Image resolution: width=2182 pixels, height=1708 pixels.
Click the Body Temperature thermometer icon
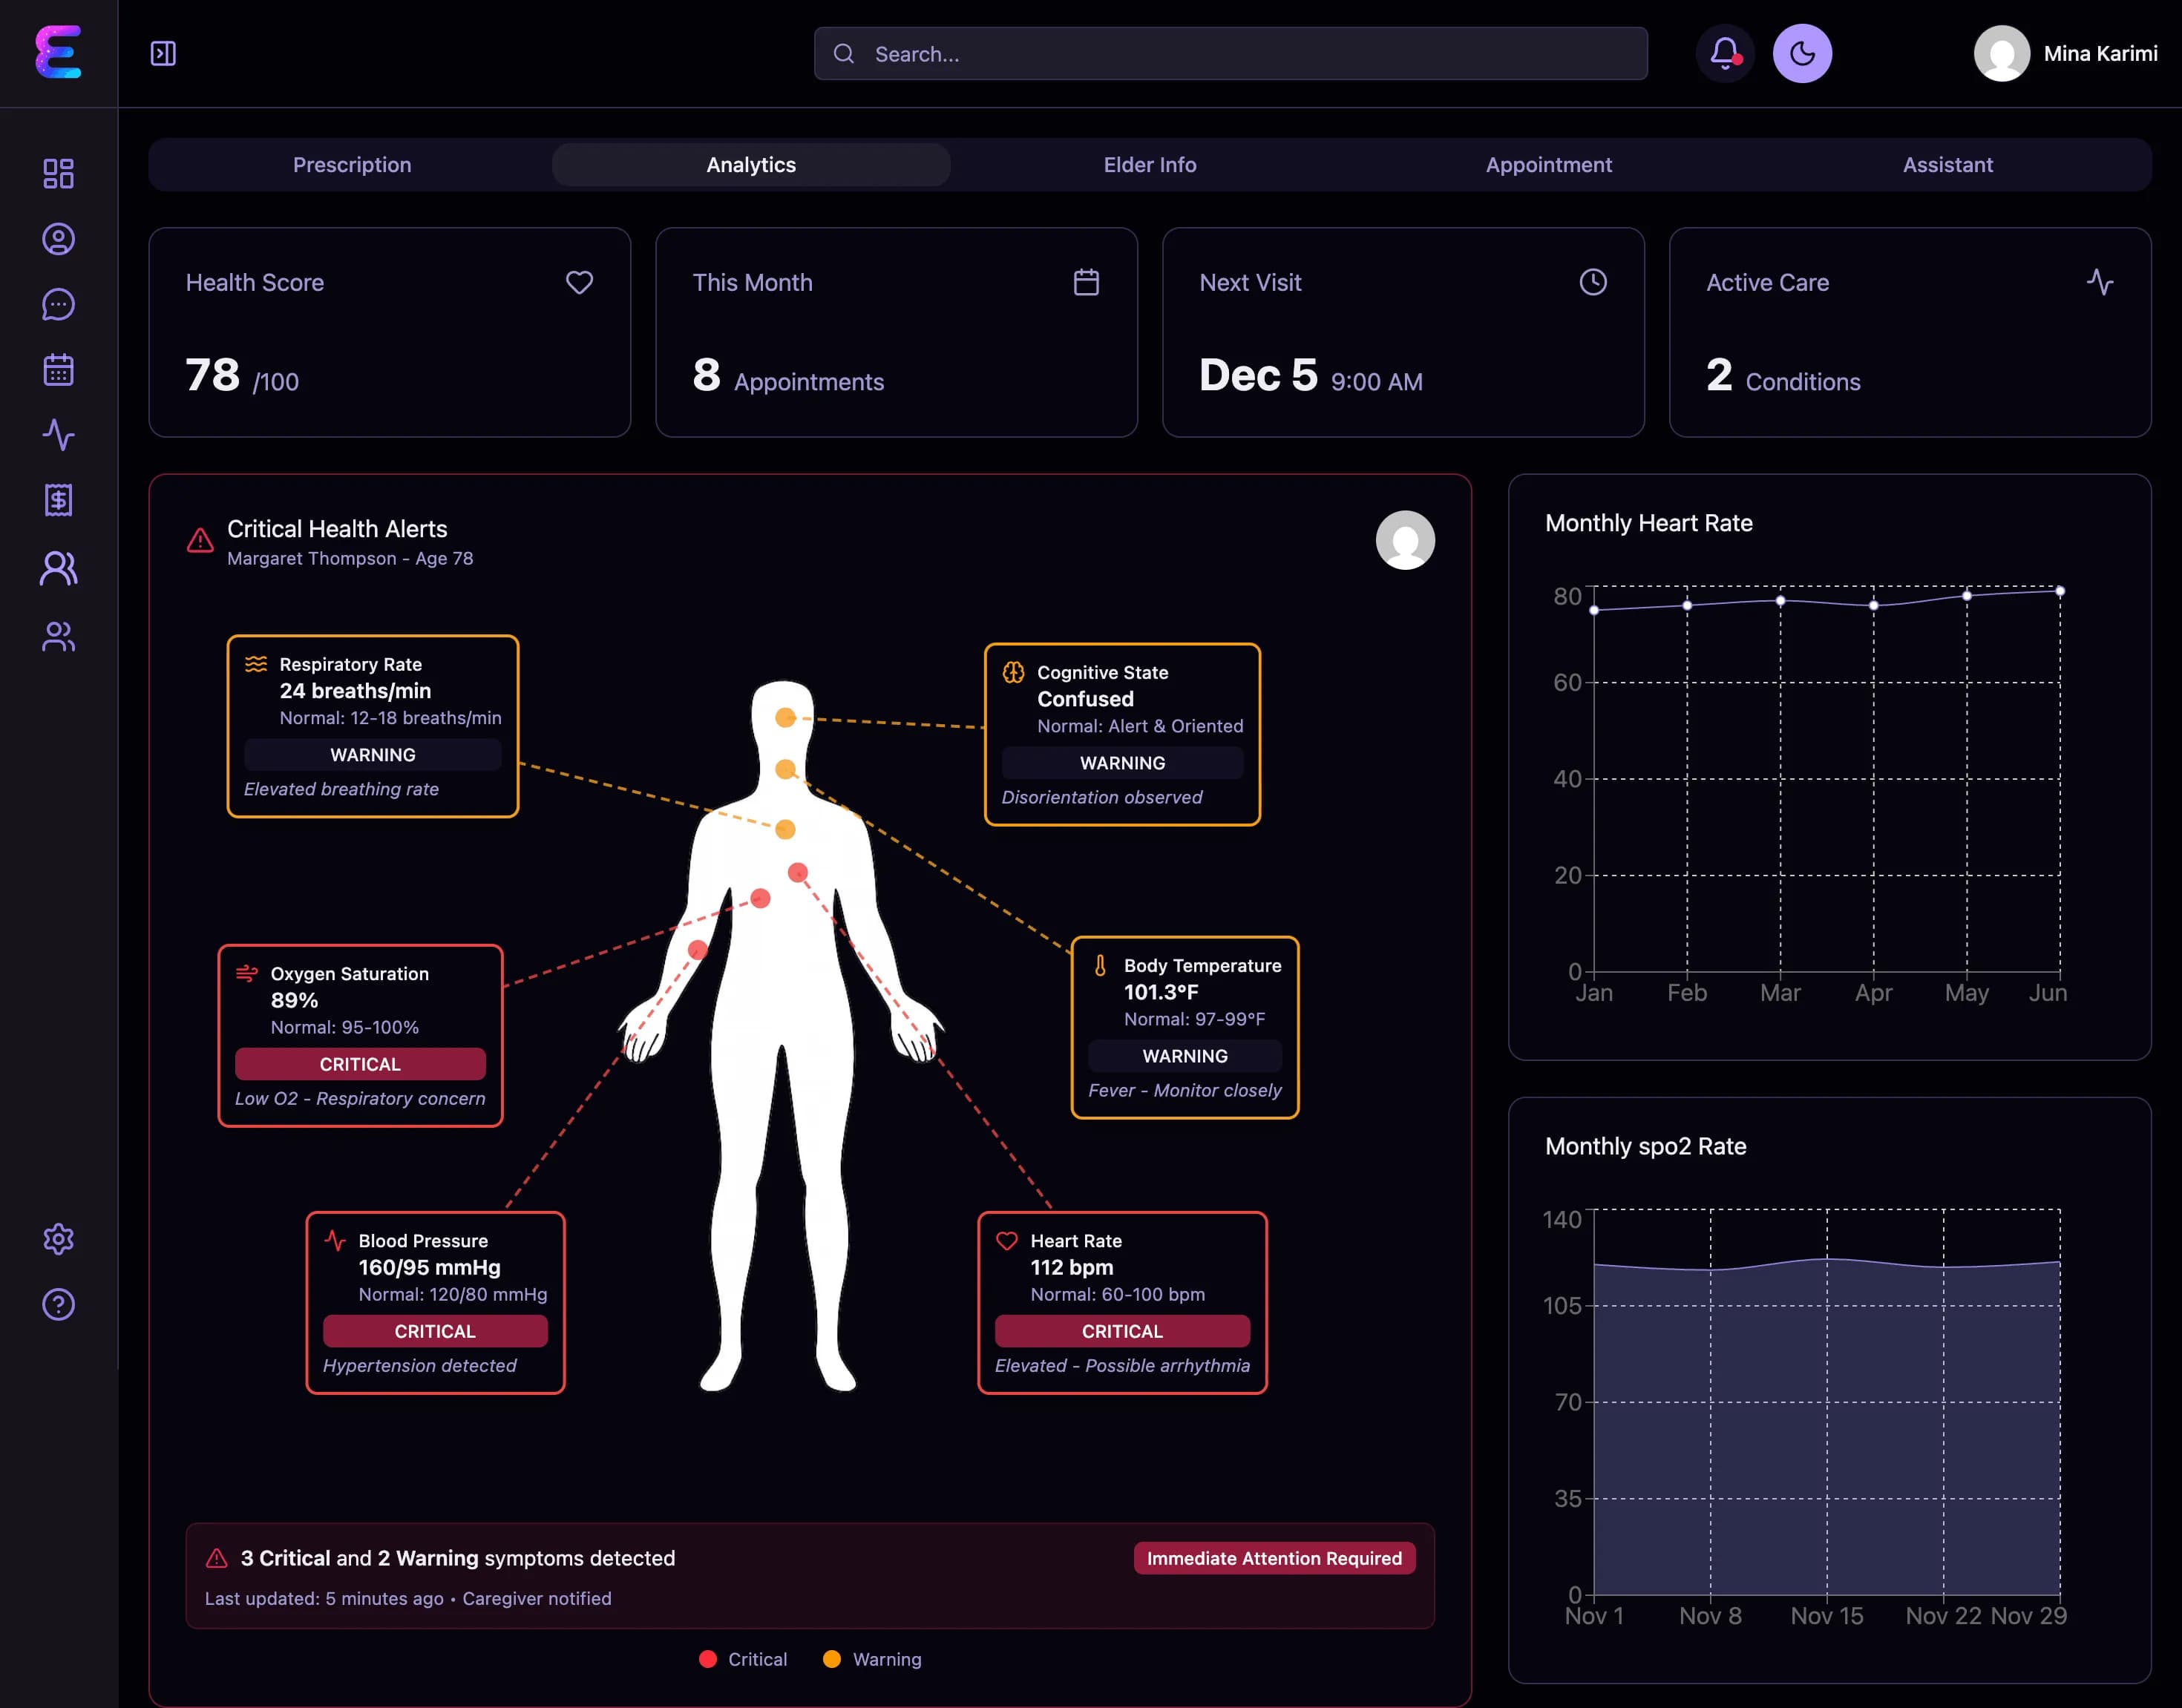tap(1100, 965)
